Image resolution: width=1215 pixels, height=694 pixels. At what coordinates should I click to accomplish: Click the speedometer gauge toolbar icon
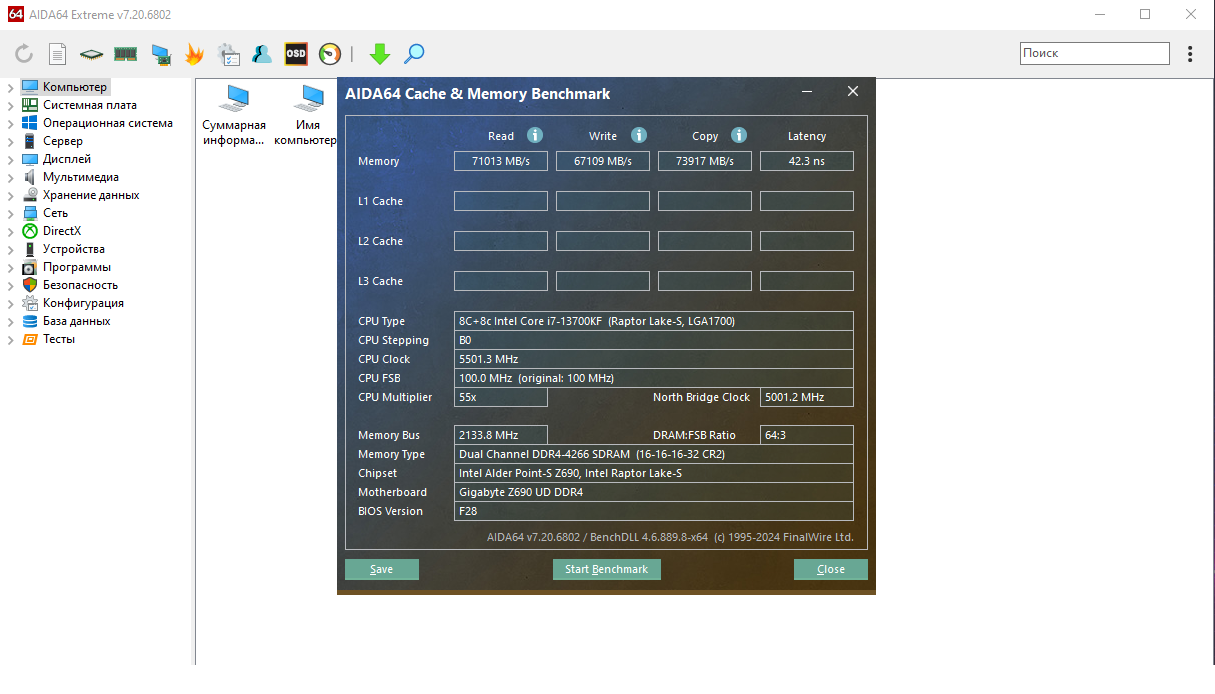click(x=330, y=54)
